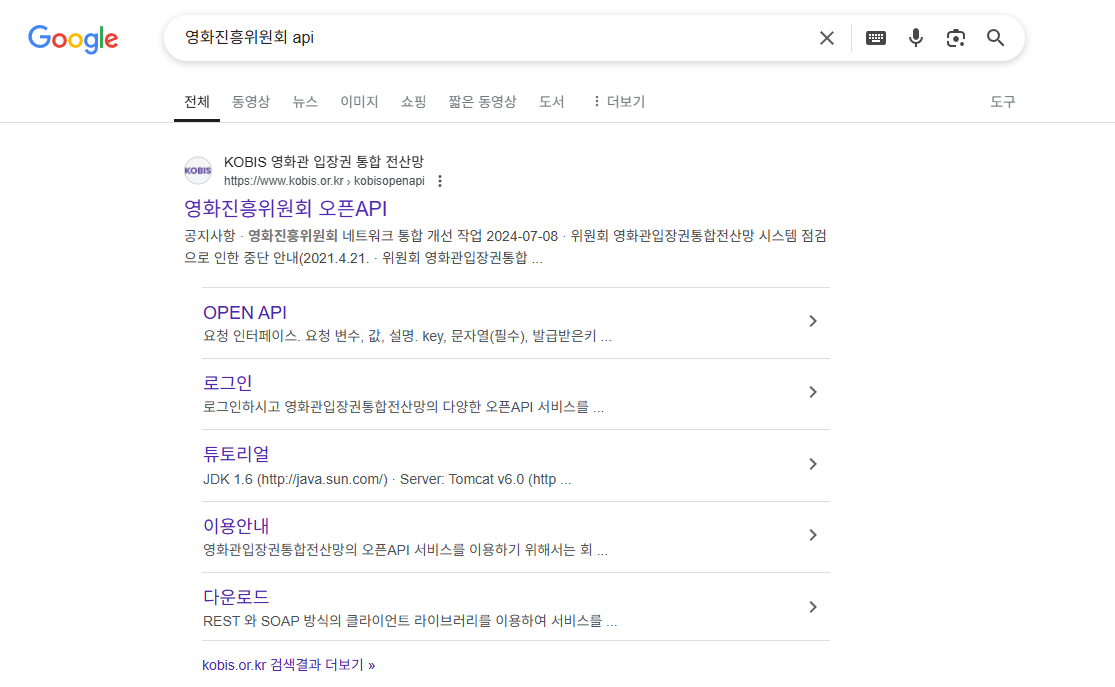
Task: Open the 튜토리얼 sitelink
Action: [x=236, y=454]
